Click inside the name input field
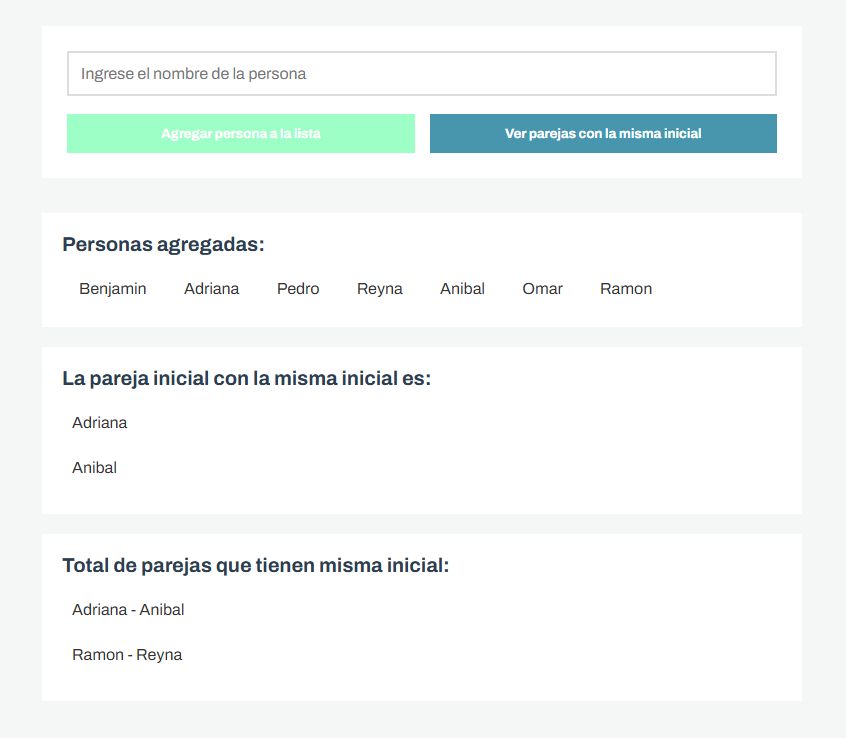The image size is (846, 738). click(x=421, y=73)
